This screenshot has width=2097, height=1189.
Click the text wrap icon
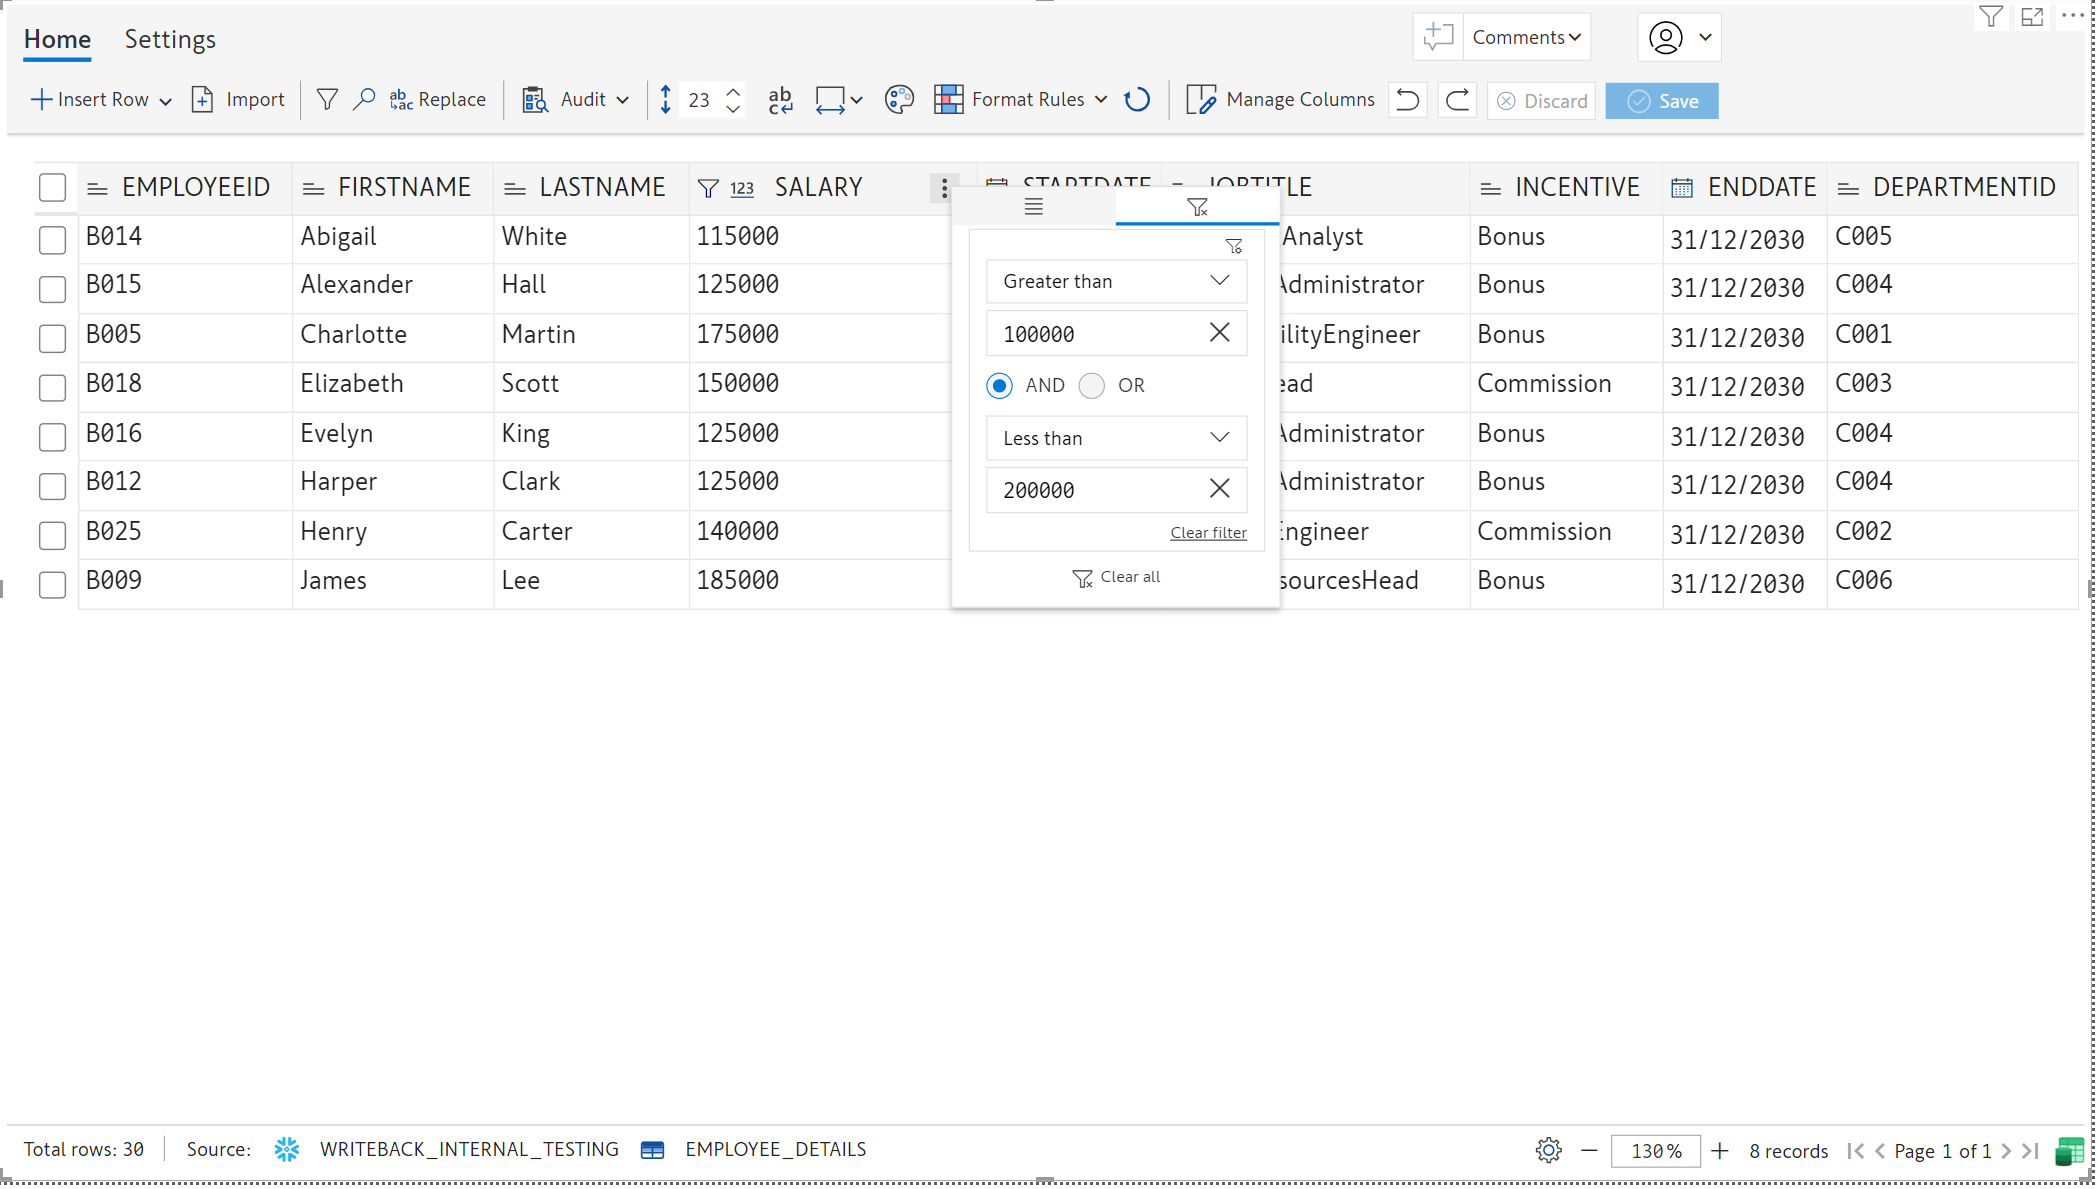(780, 100)
